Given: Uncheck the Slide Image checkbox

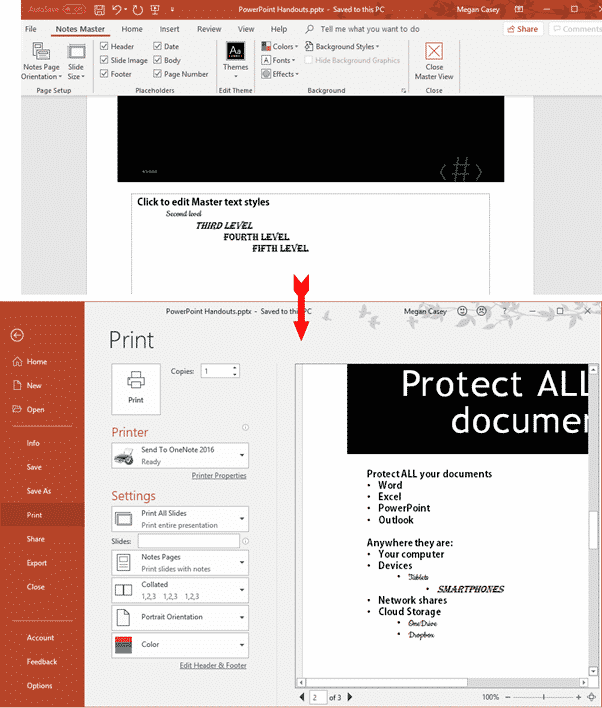Looking at the screenshot, I should pos(105,60).
